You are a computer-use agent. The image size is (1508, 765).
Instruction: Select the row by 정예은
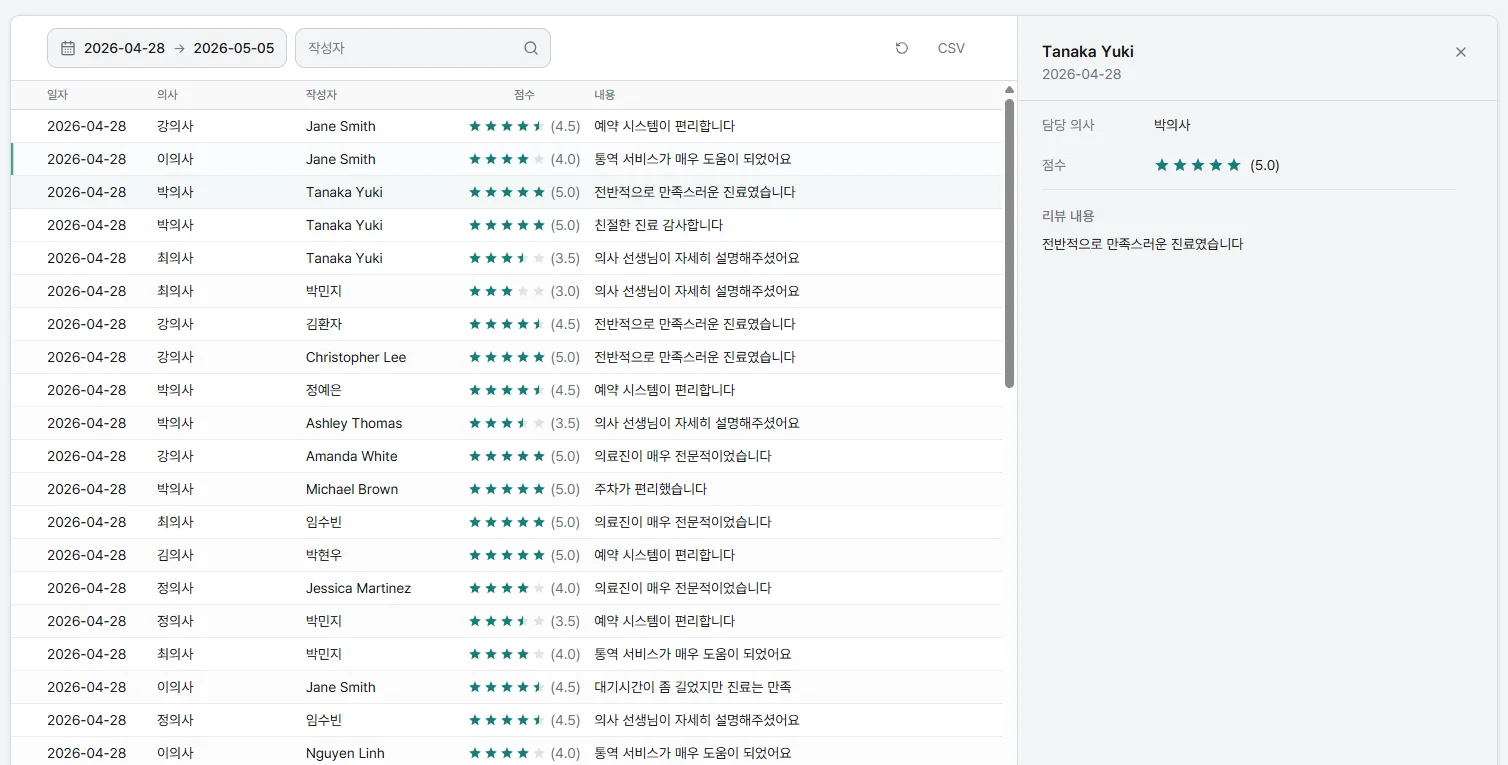506,390
